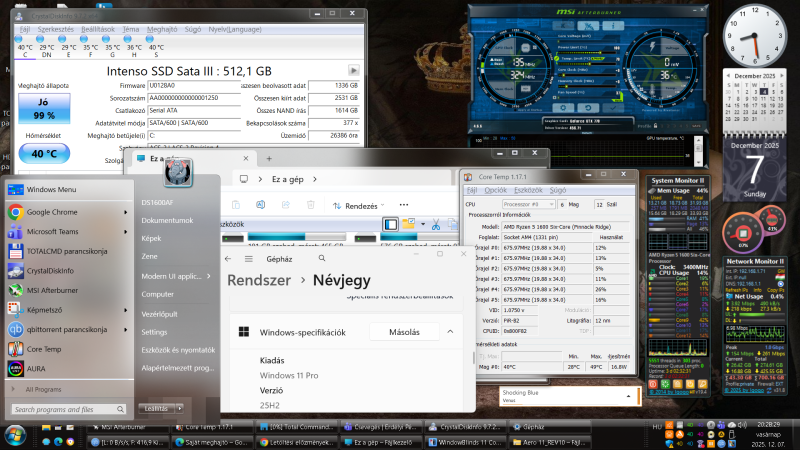The height and width of the screenshot is (450, 800).
Task: Launch AURA from the start menu
Action: click(67, 368)
